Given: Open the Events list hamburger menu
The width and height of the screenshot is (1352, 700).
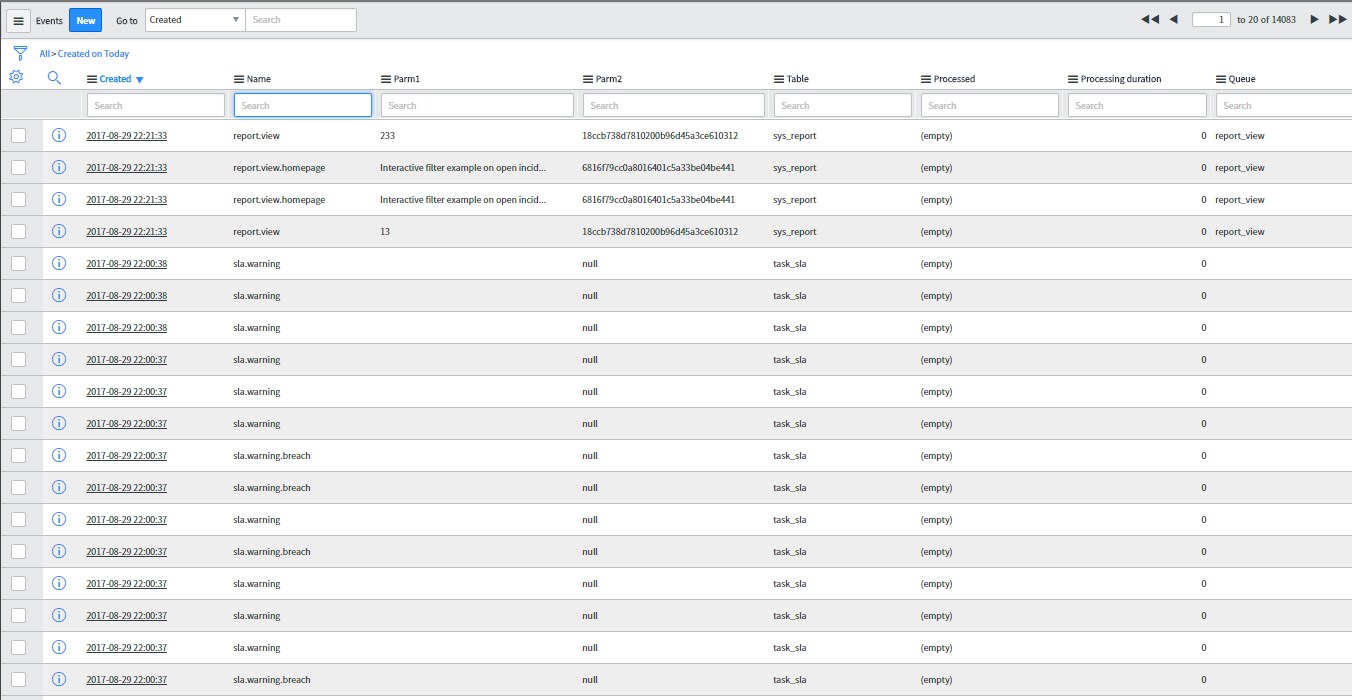Looking at the screenshot, I should 18,20.
